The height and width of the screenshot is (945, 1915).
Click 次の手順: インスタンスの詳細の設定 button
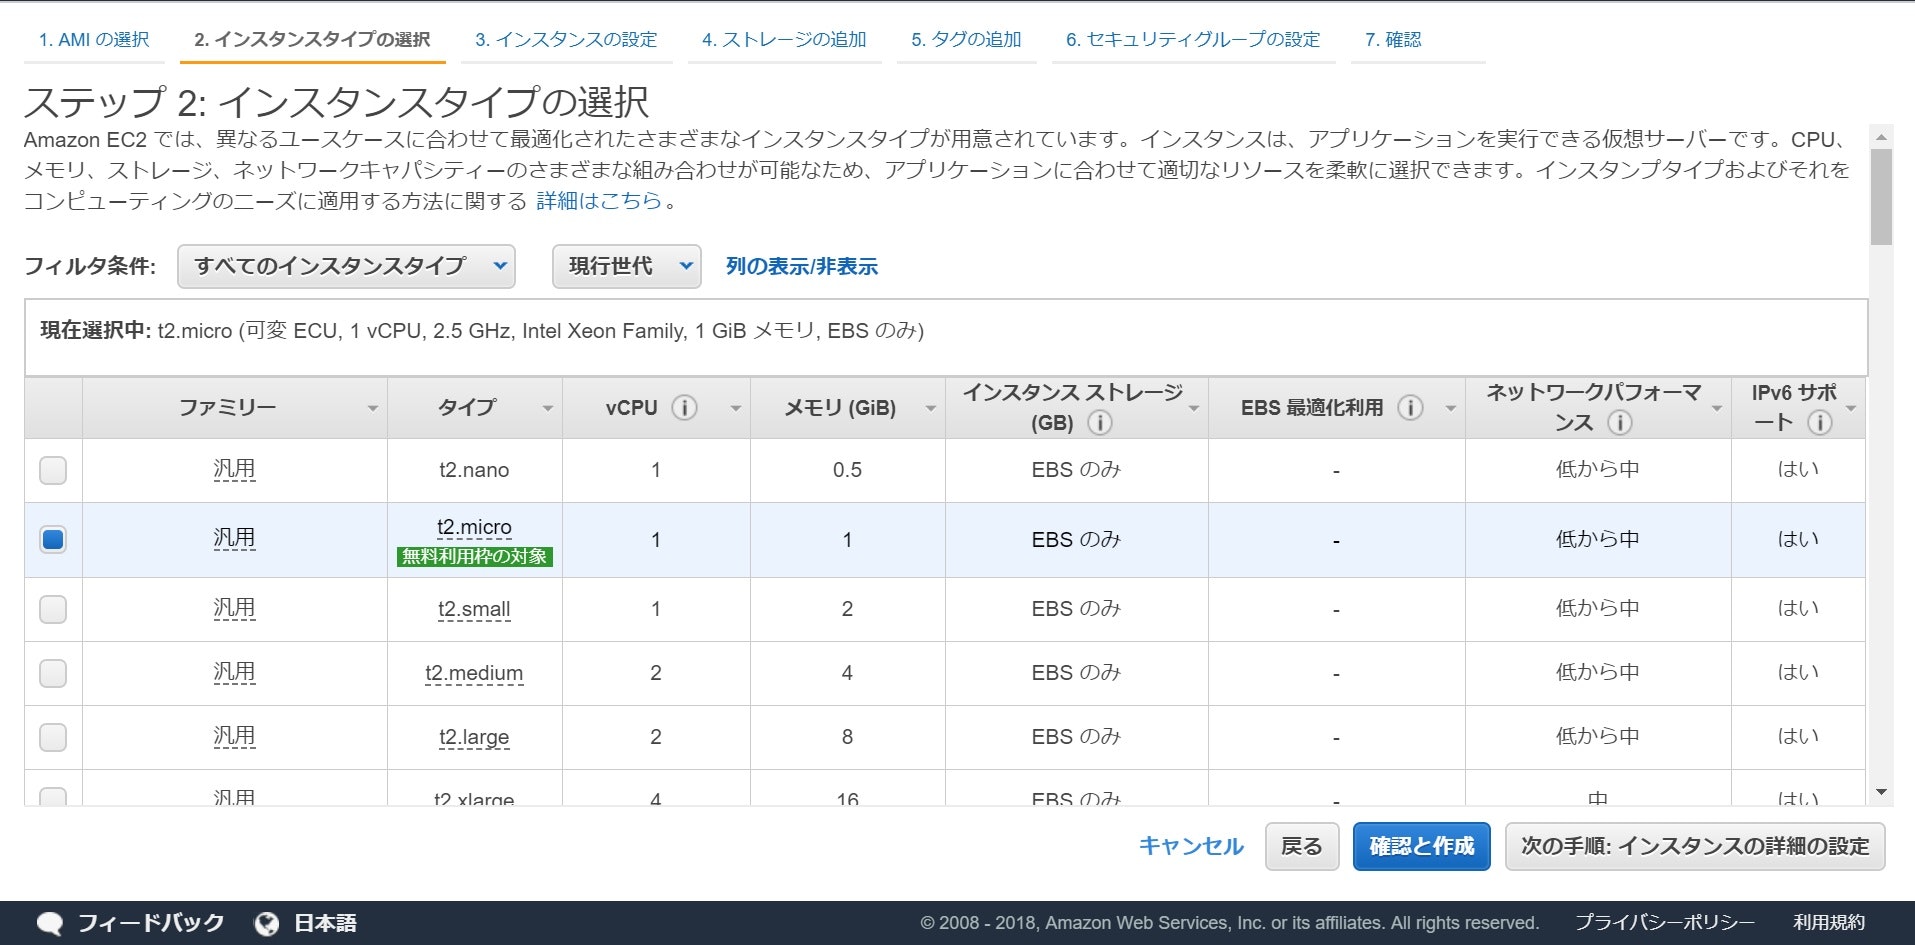[x=1695, y=846]
